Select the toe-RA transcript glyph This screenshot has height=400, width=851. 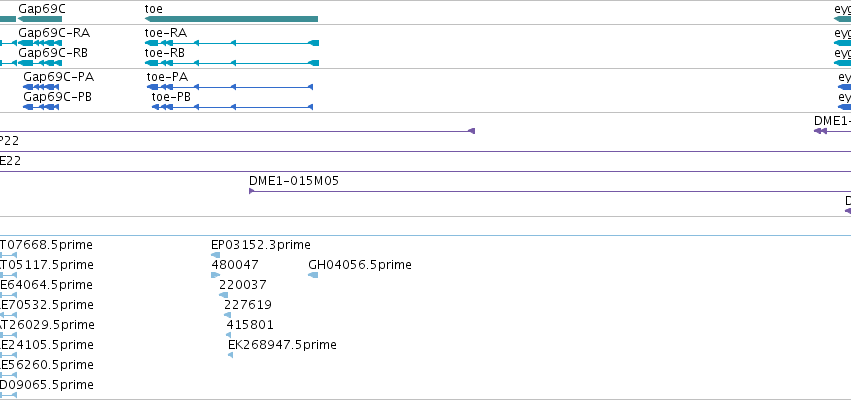click(232, 43)
